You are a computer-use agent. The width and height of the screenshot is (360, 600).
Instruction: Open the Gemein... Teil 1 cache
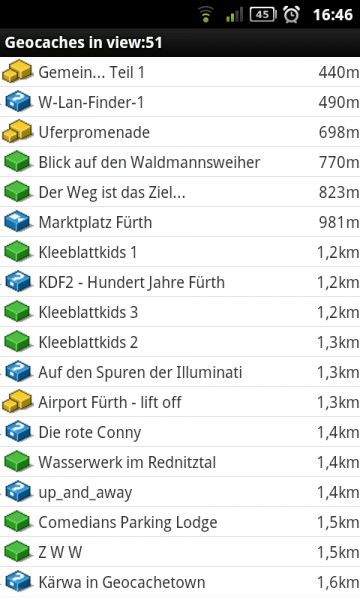point(180,72)
